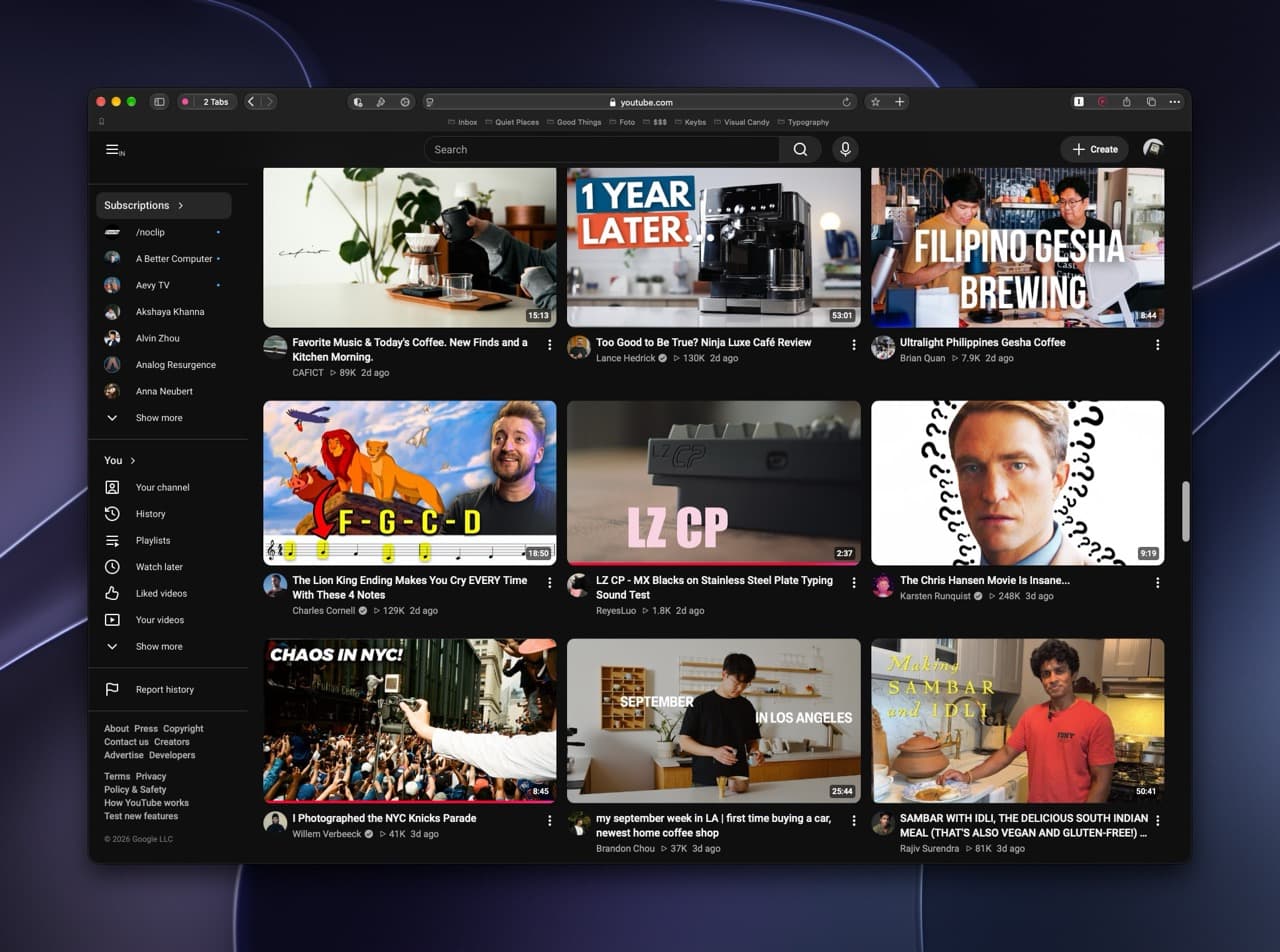
Task: Open 'Favorite Music & Today's Coffee' title
Action: pos(410,349)
